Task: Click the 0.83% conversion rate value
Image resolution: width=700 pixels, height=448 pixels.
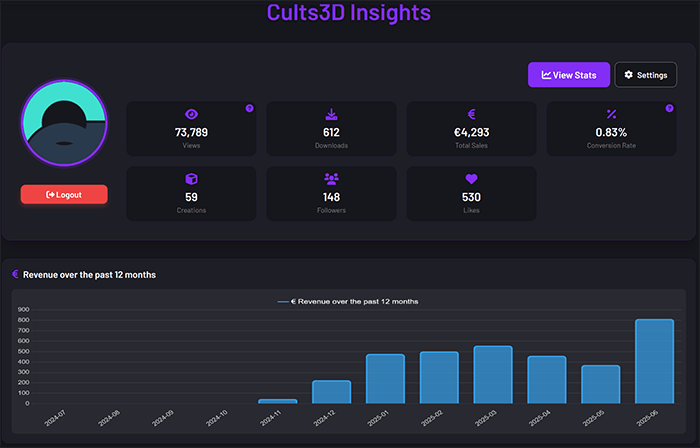Action: (x=612, y=133)
